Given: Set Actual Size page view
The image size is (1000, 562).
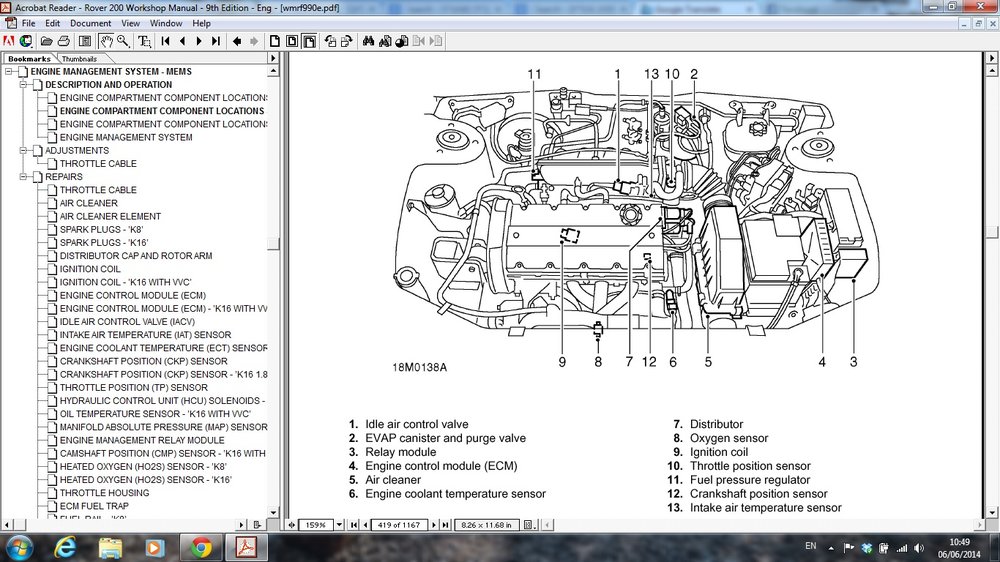Looking at the screenshot, I should [x=275, y=41].
